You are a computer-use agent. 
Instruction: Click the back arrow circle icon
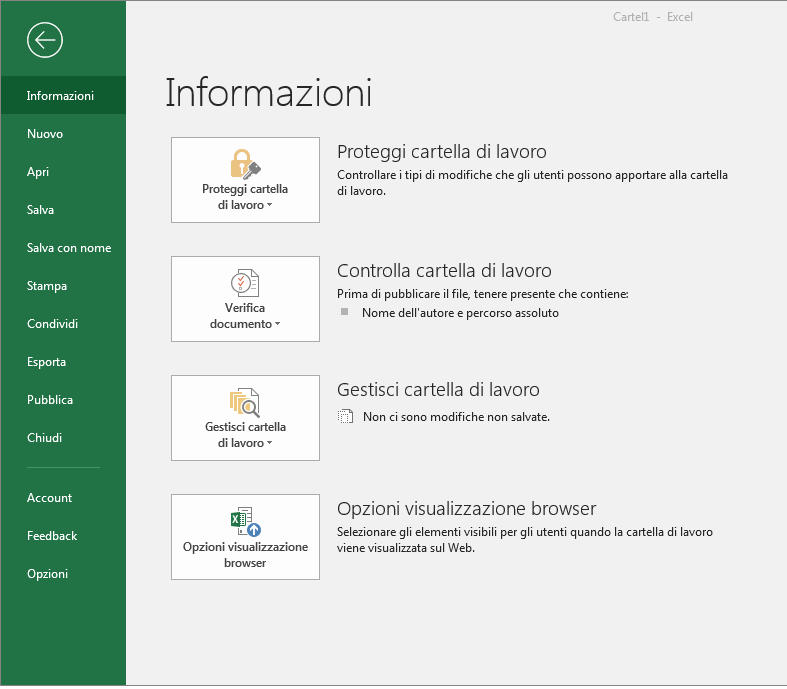pyautogui.click(x=45, y=40)
